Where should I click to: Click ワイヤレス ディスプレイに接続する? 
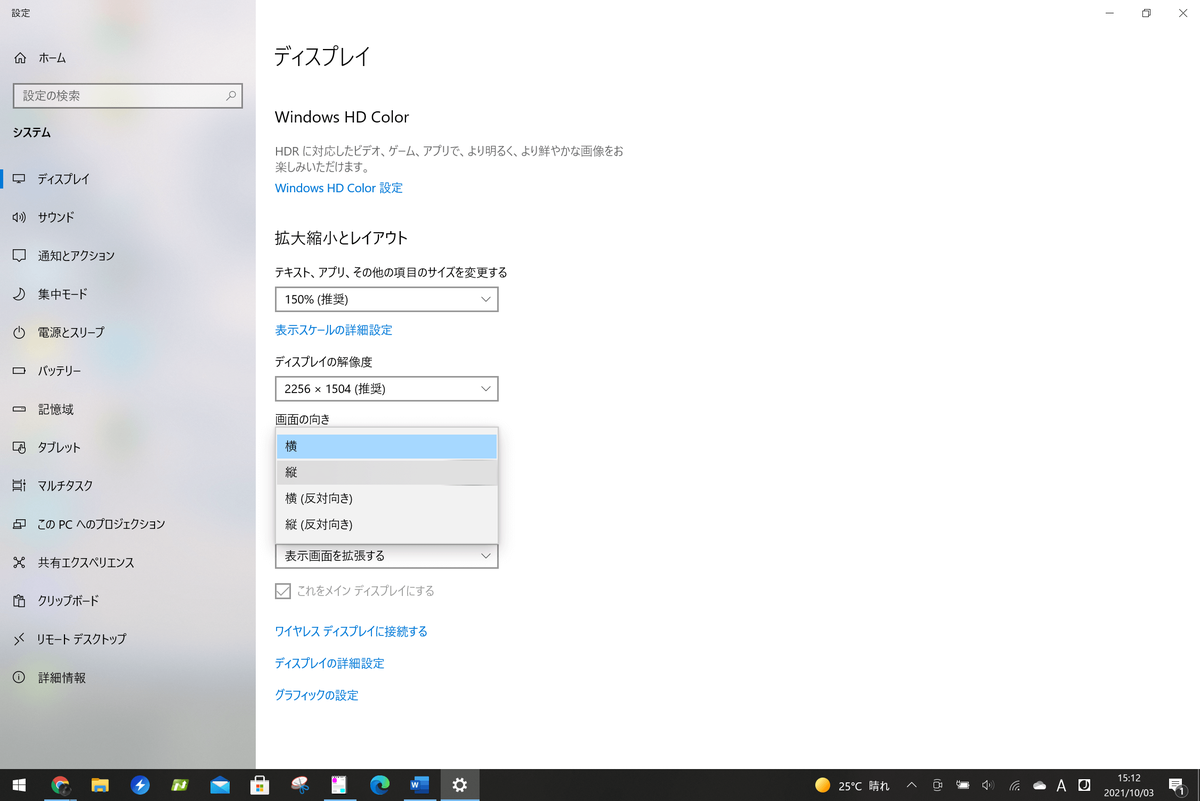352,631
